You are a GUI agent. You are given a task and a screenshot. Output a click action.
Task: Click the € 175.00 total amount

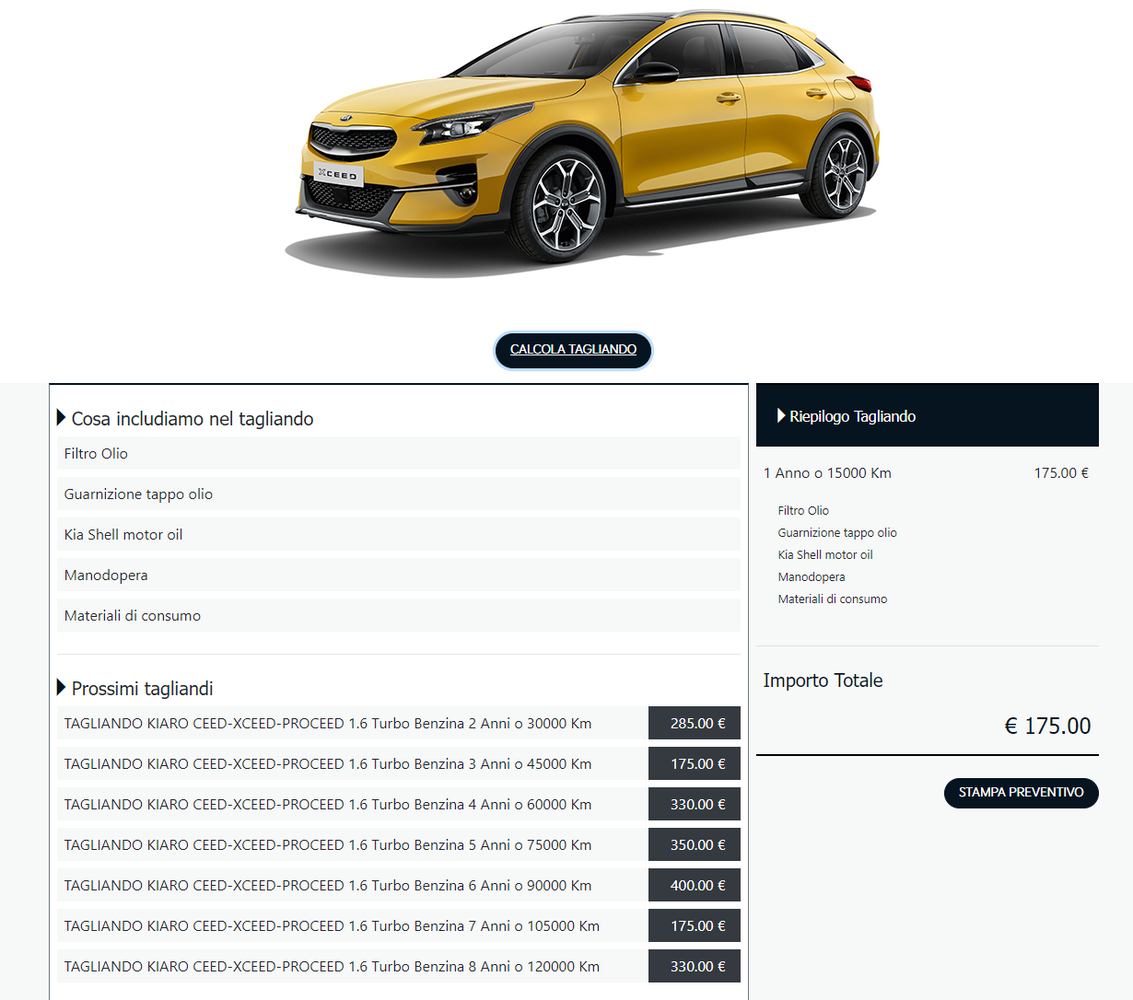point(1048,725)
